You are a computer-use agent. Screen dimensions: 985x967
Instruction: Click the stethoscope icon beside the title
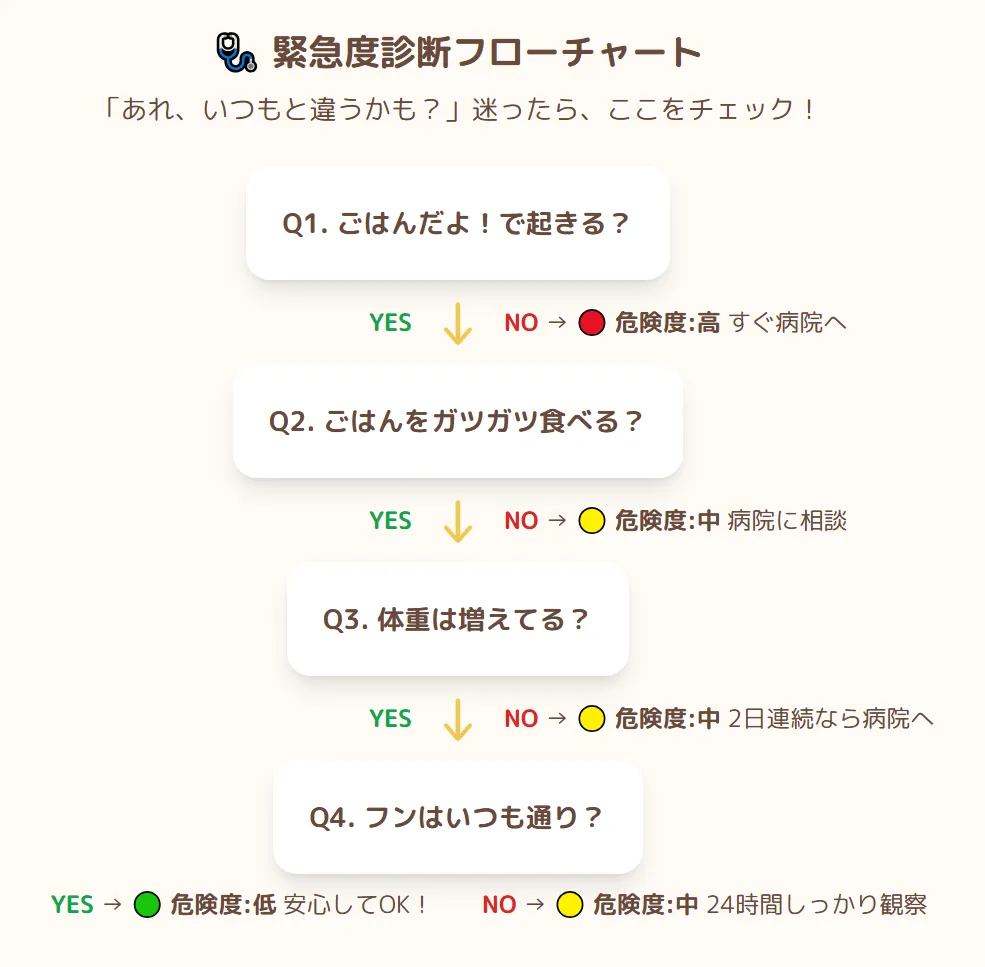[237, 53]
